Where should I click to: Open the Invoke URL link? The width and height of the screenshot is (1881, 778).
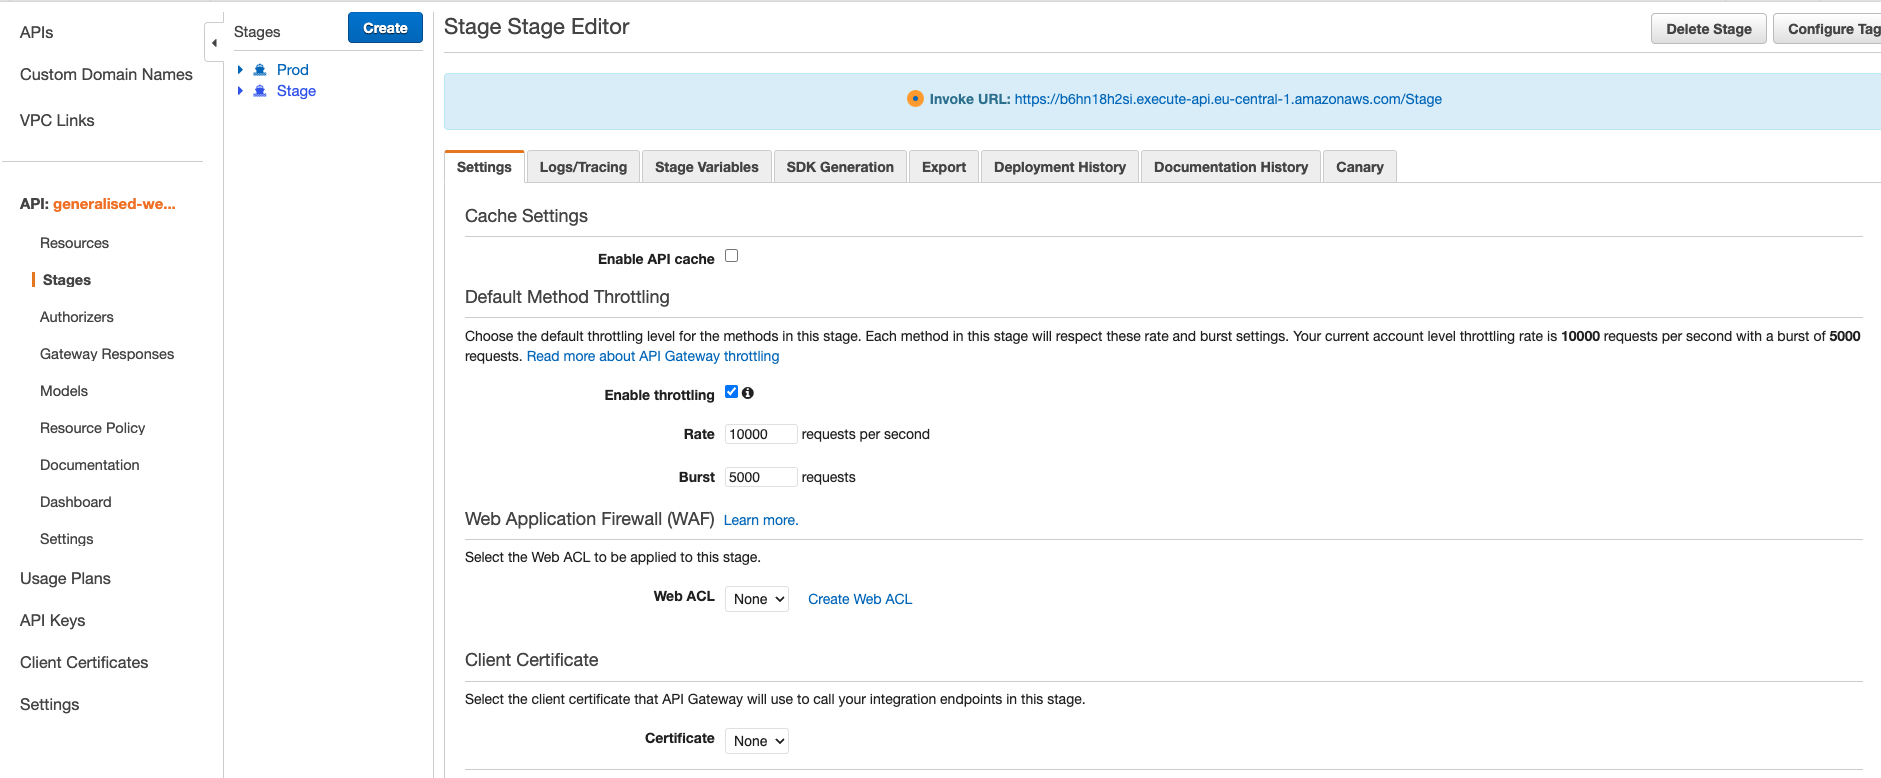click(1227, 99)
